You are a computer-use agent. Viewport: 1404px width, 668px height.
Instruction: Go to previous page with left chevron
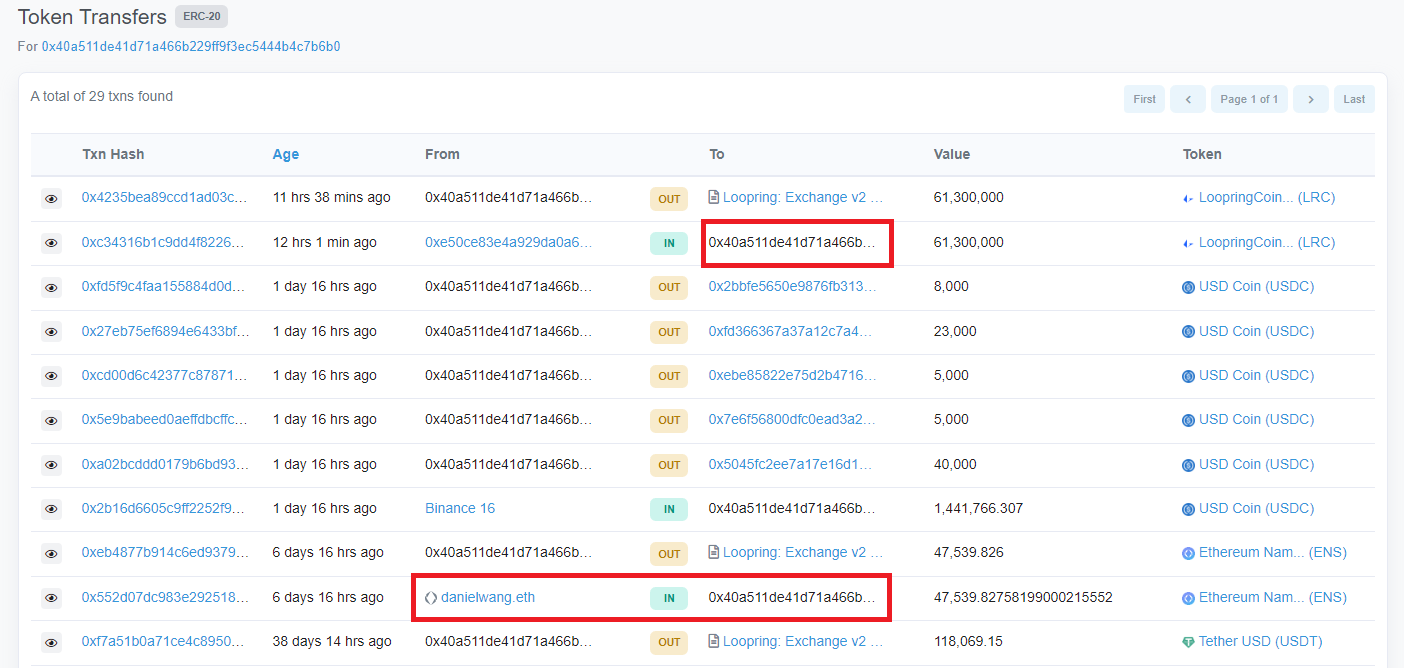(x=1187, y=99)
